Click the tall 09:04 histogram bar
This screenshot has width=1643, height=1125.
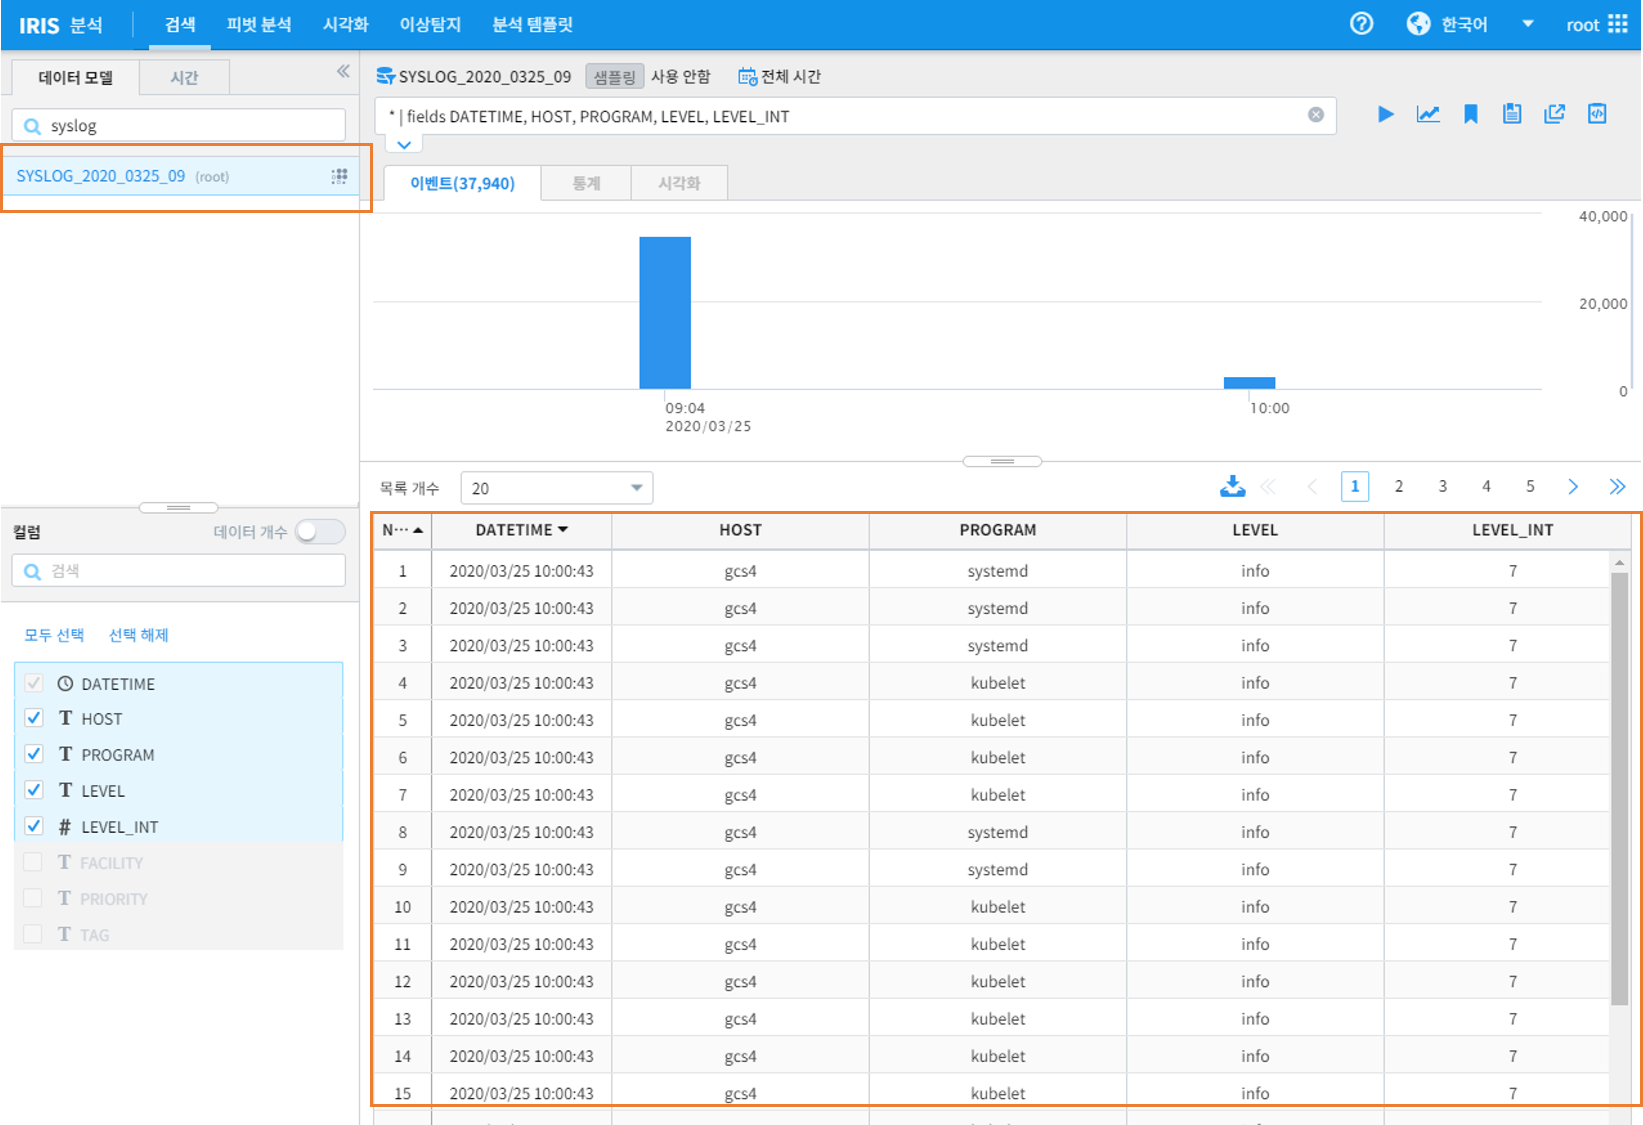(665, 312)
